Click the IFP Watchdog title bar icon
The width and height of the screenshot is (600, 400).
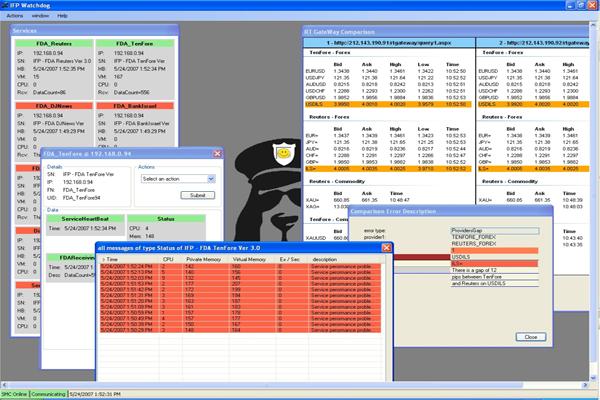[4, 5]
